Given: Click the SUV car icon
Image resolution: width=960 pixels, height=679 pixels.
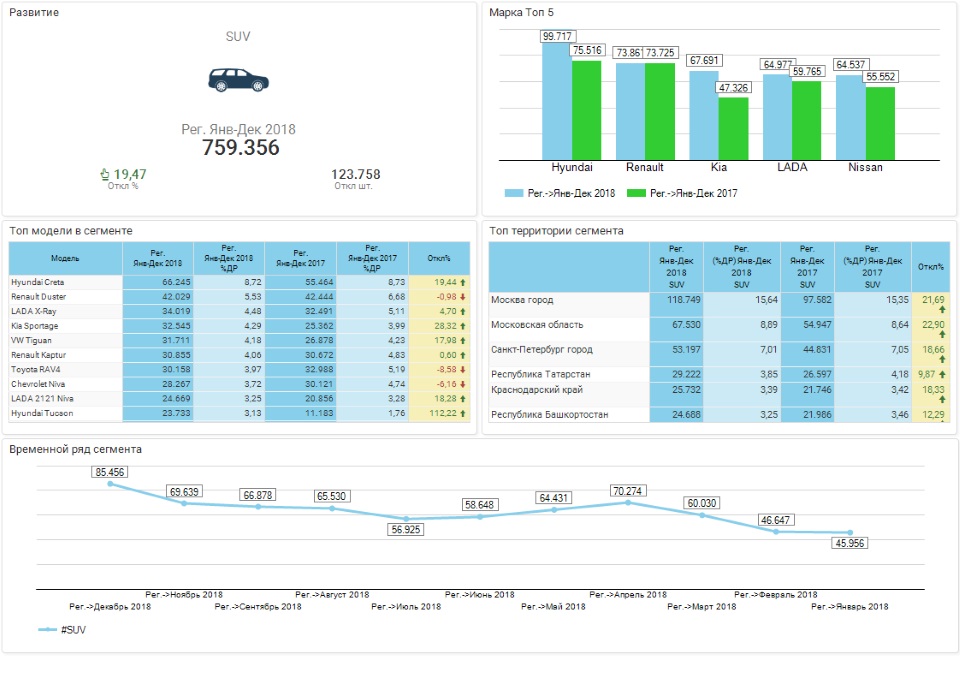Looking at the screenshot, I should (x=238, y=80).
